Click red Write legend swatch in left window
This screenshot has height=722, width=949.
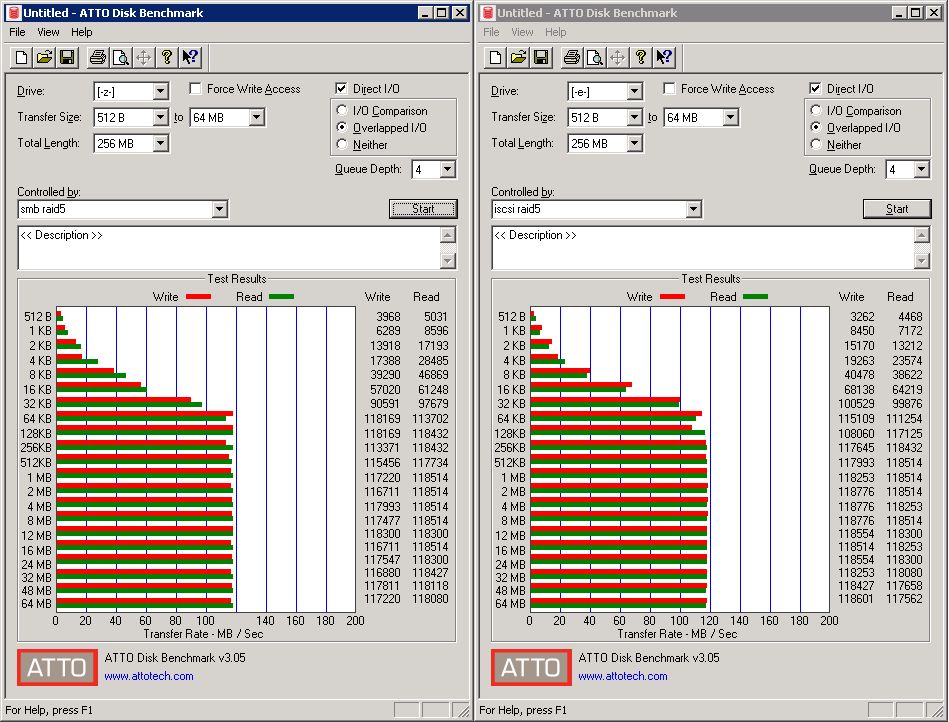[199, 297]
